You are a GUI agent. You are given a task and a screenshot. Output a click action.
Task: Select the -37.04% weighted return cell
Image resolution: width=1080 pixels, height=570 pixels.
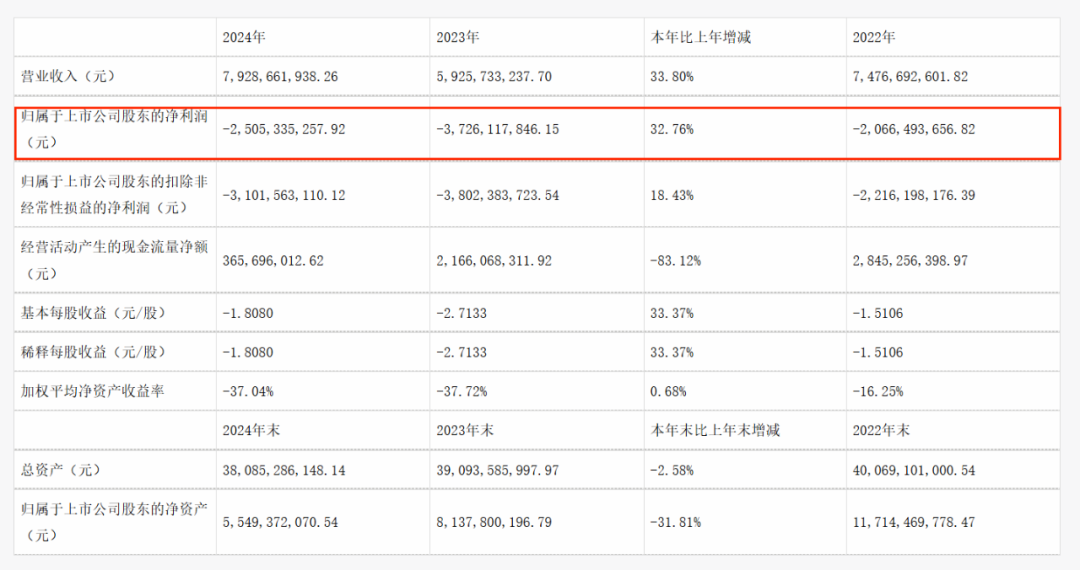(248, 391)
